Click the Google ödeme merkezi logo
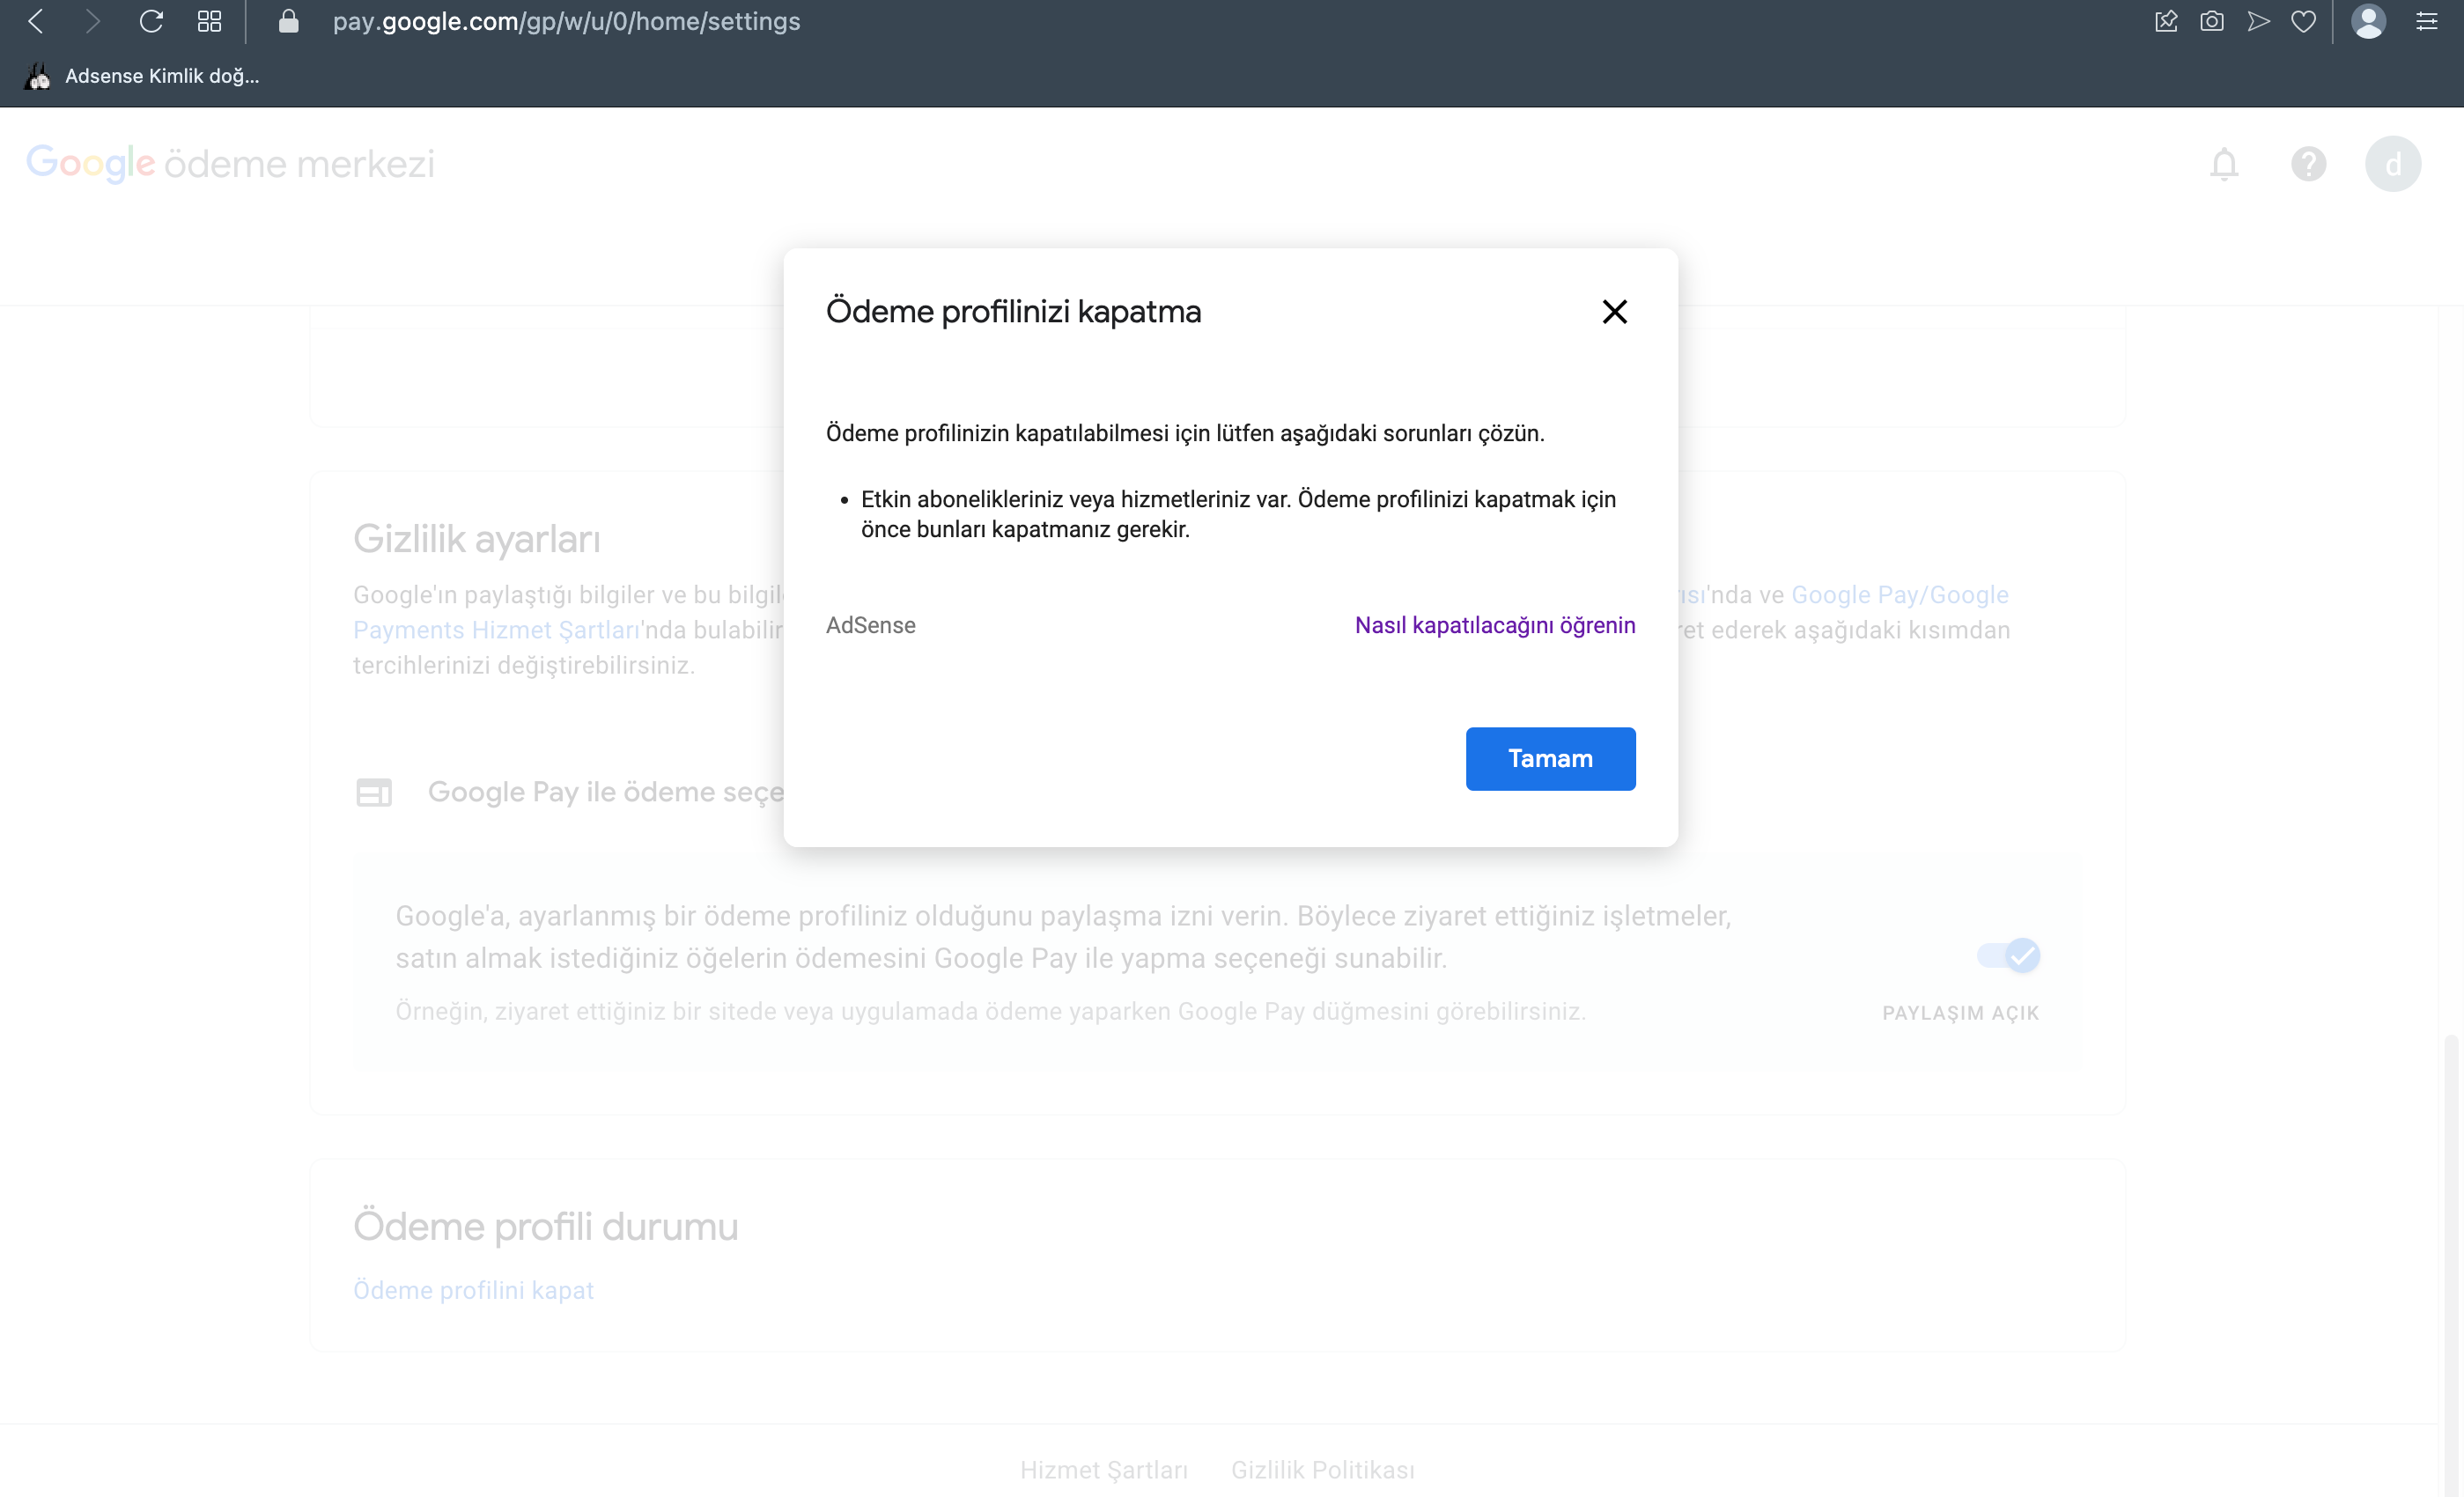This screenshot has height=1497, width=2464. 231,163
